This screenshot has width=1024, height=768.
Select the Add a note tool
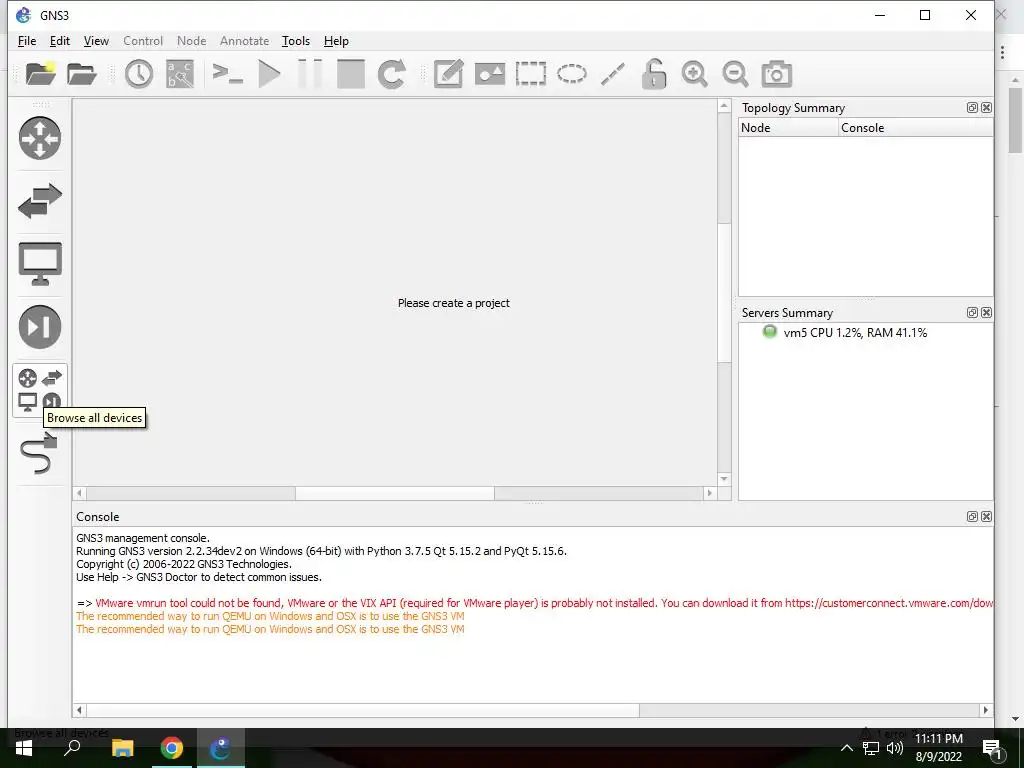pyautogui.click(x=449, y=74)
